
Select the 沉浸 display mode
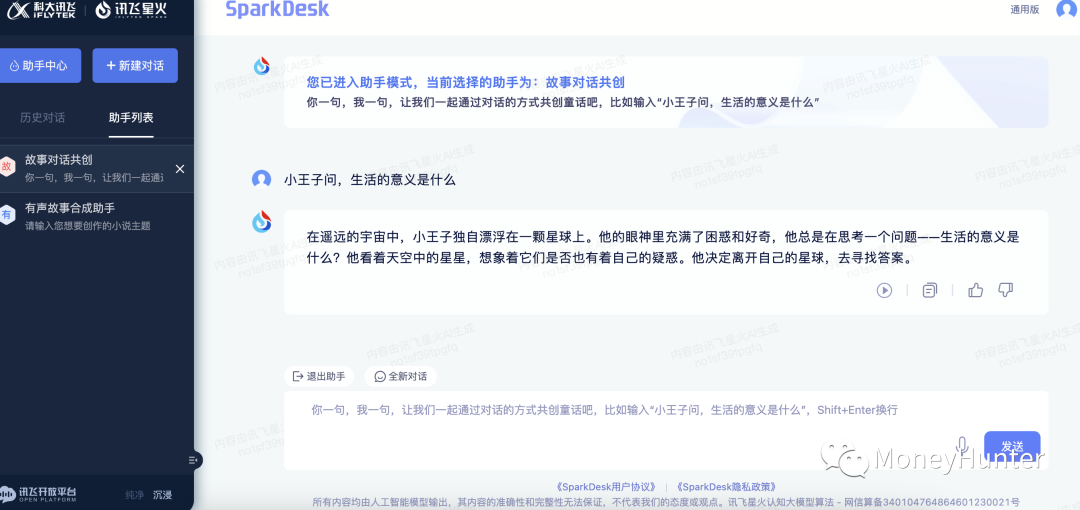tap(163, 494)
